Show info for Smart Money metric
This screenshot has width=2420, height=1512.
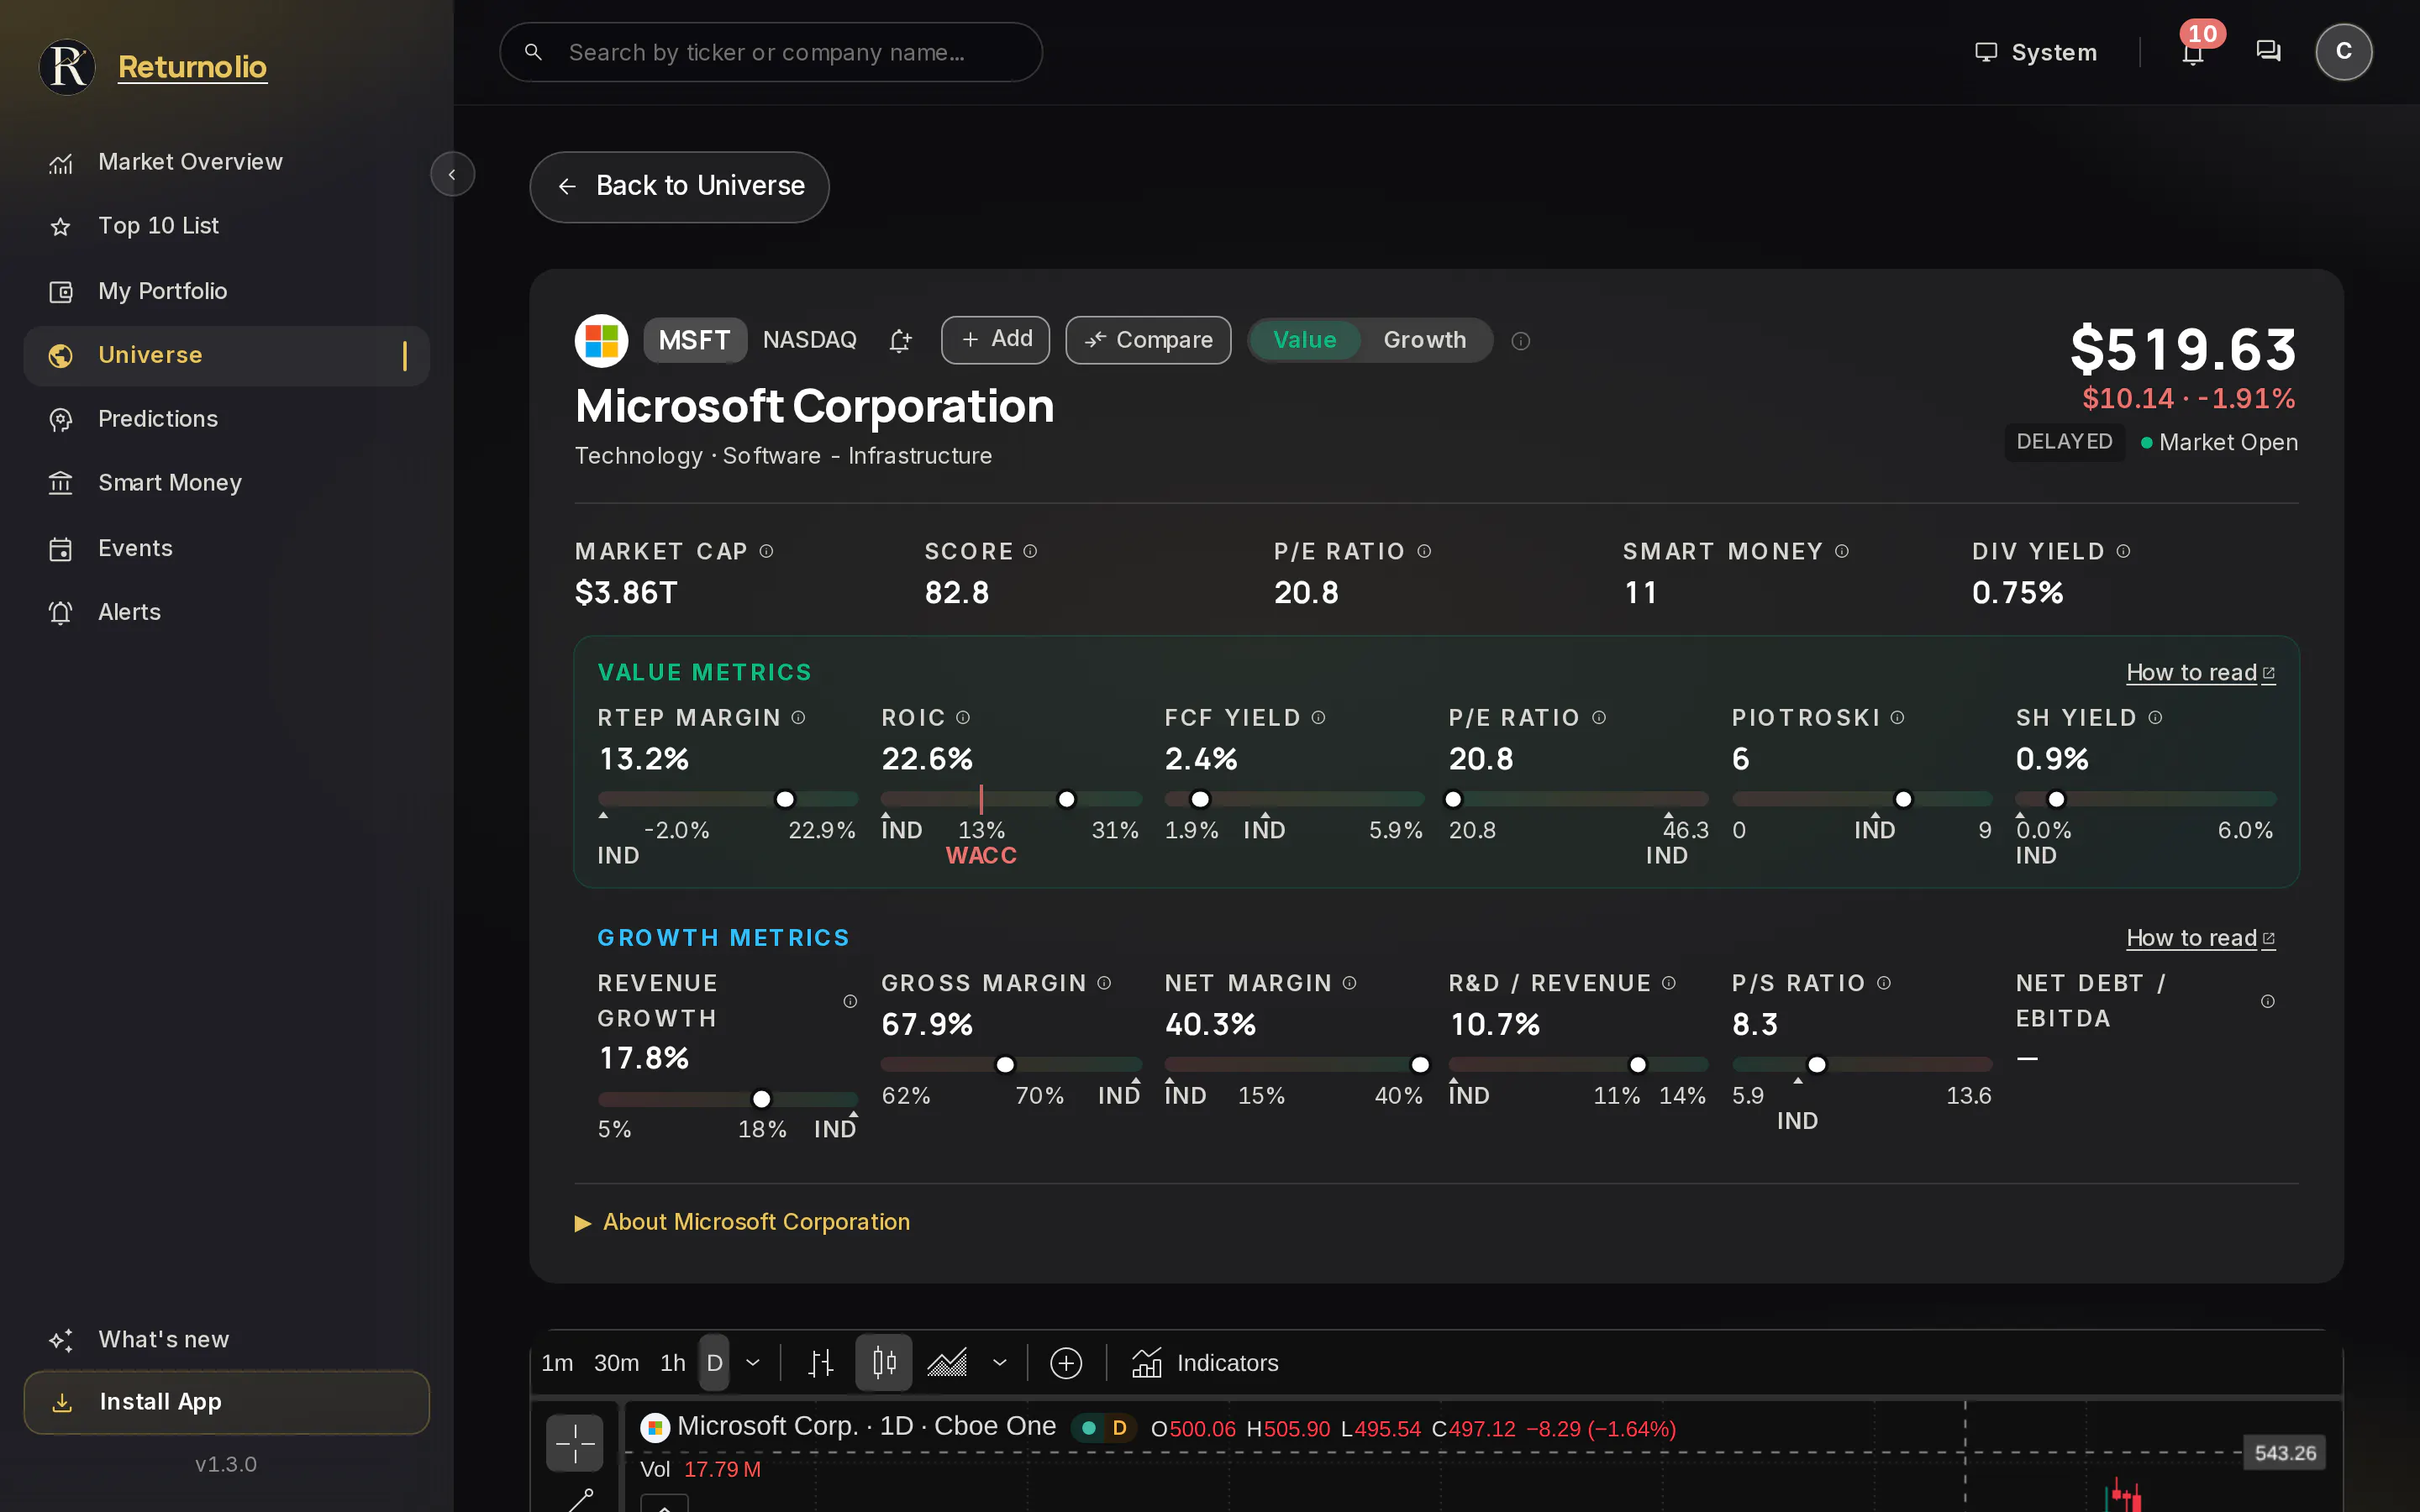pyautogui.click(x=1842, y=551)
